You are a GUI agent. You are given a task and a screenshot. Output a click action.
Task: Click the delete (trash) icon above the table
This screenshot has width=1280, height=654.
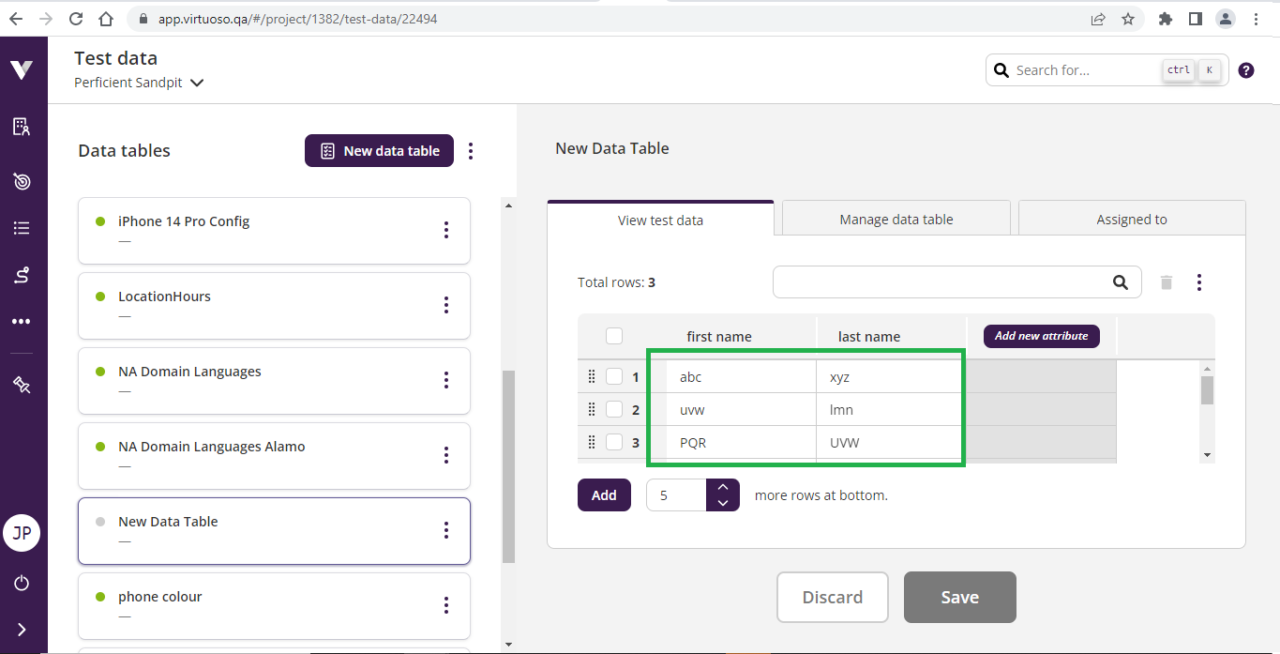click(1166, 282)
